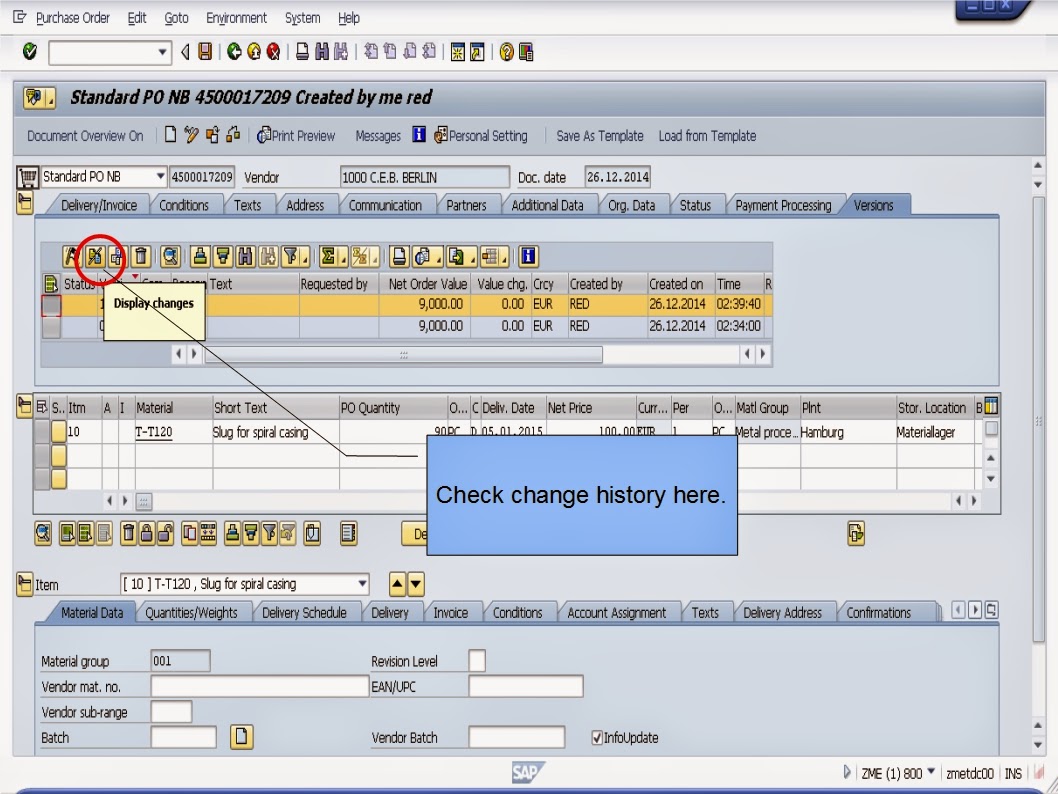Click the Vendor field showing 1000 C.E.B. BERLIN
1058x794 pixels.
tap(424, 177)
